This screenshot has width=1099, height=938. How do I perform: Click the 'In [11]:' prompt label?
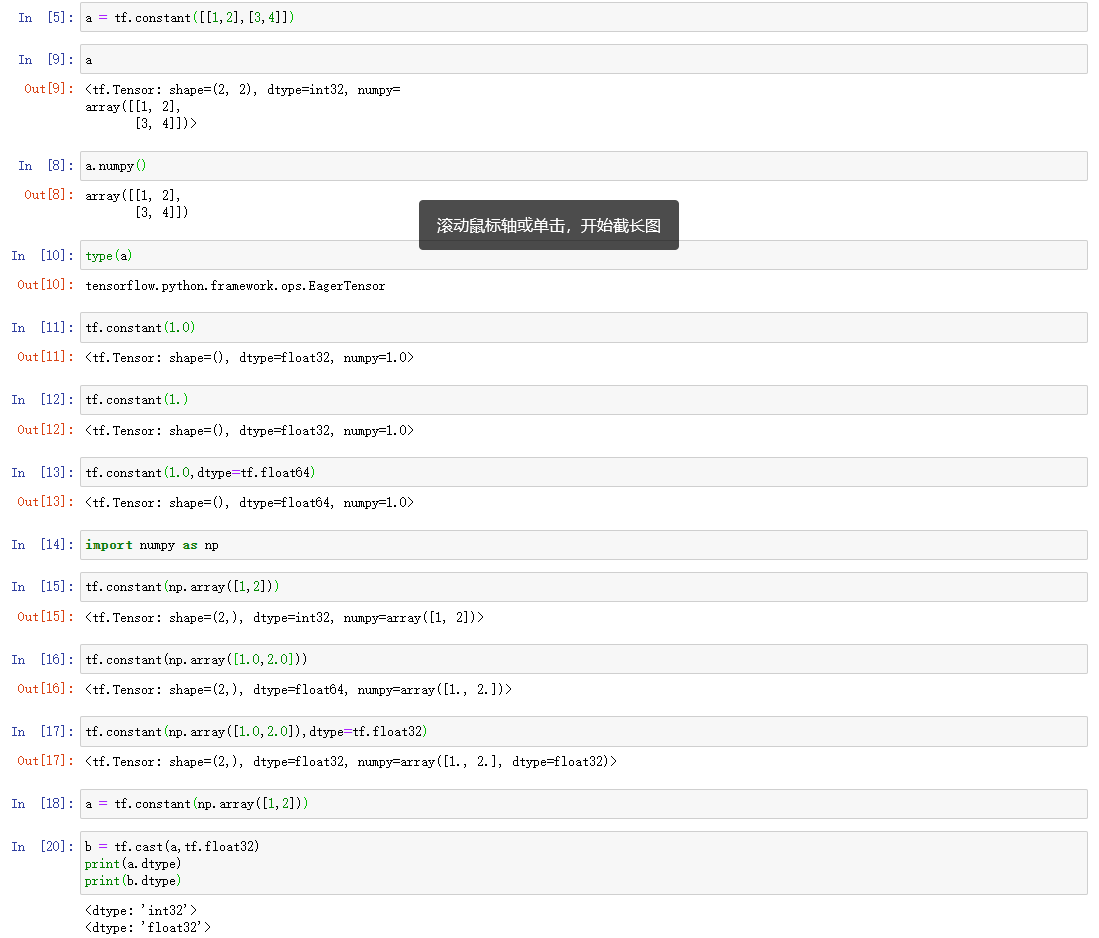tap(42, 327)
